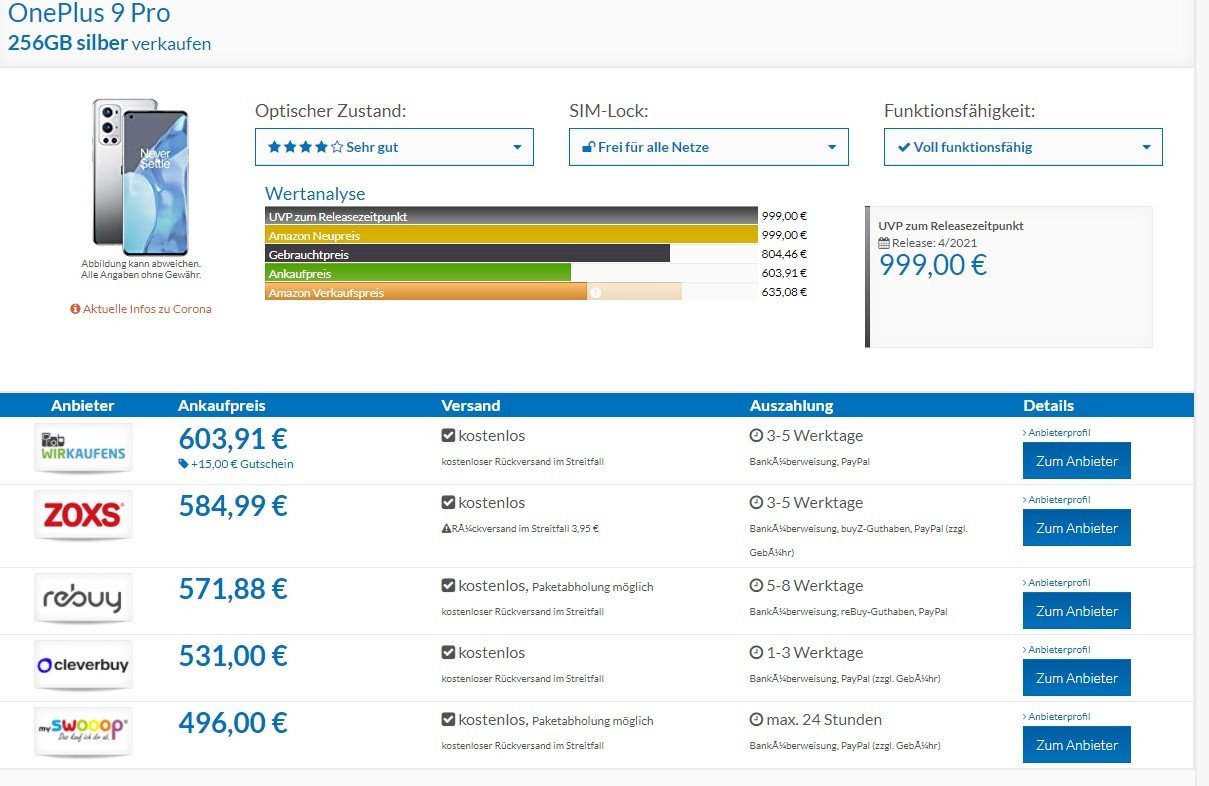Click the Auszahlung column header
Viewport: 1209px width, 786px height.
click(x=791, y=405)
